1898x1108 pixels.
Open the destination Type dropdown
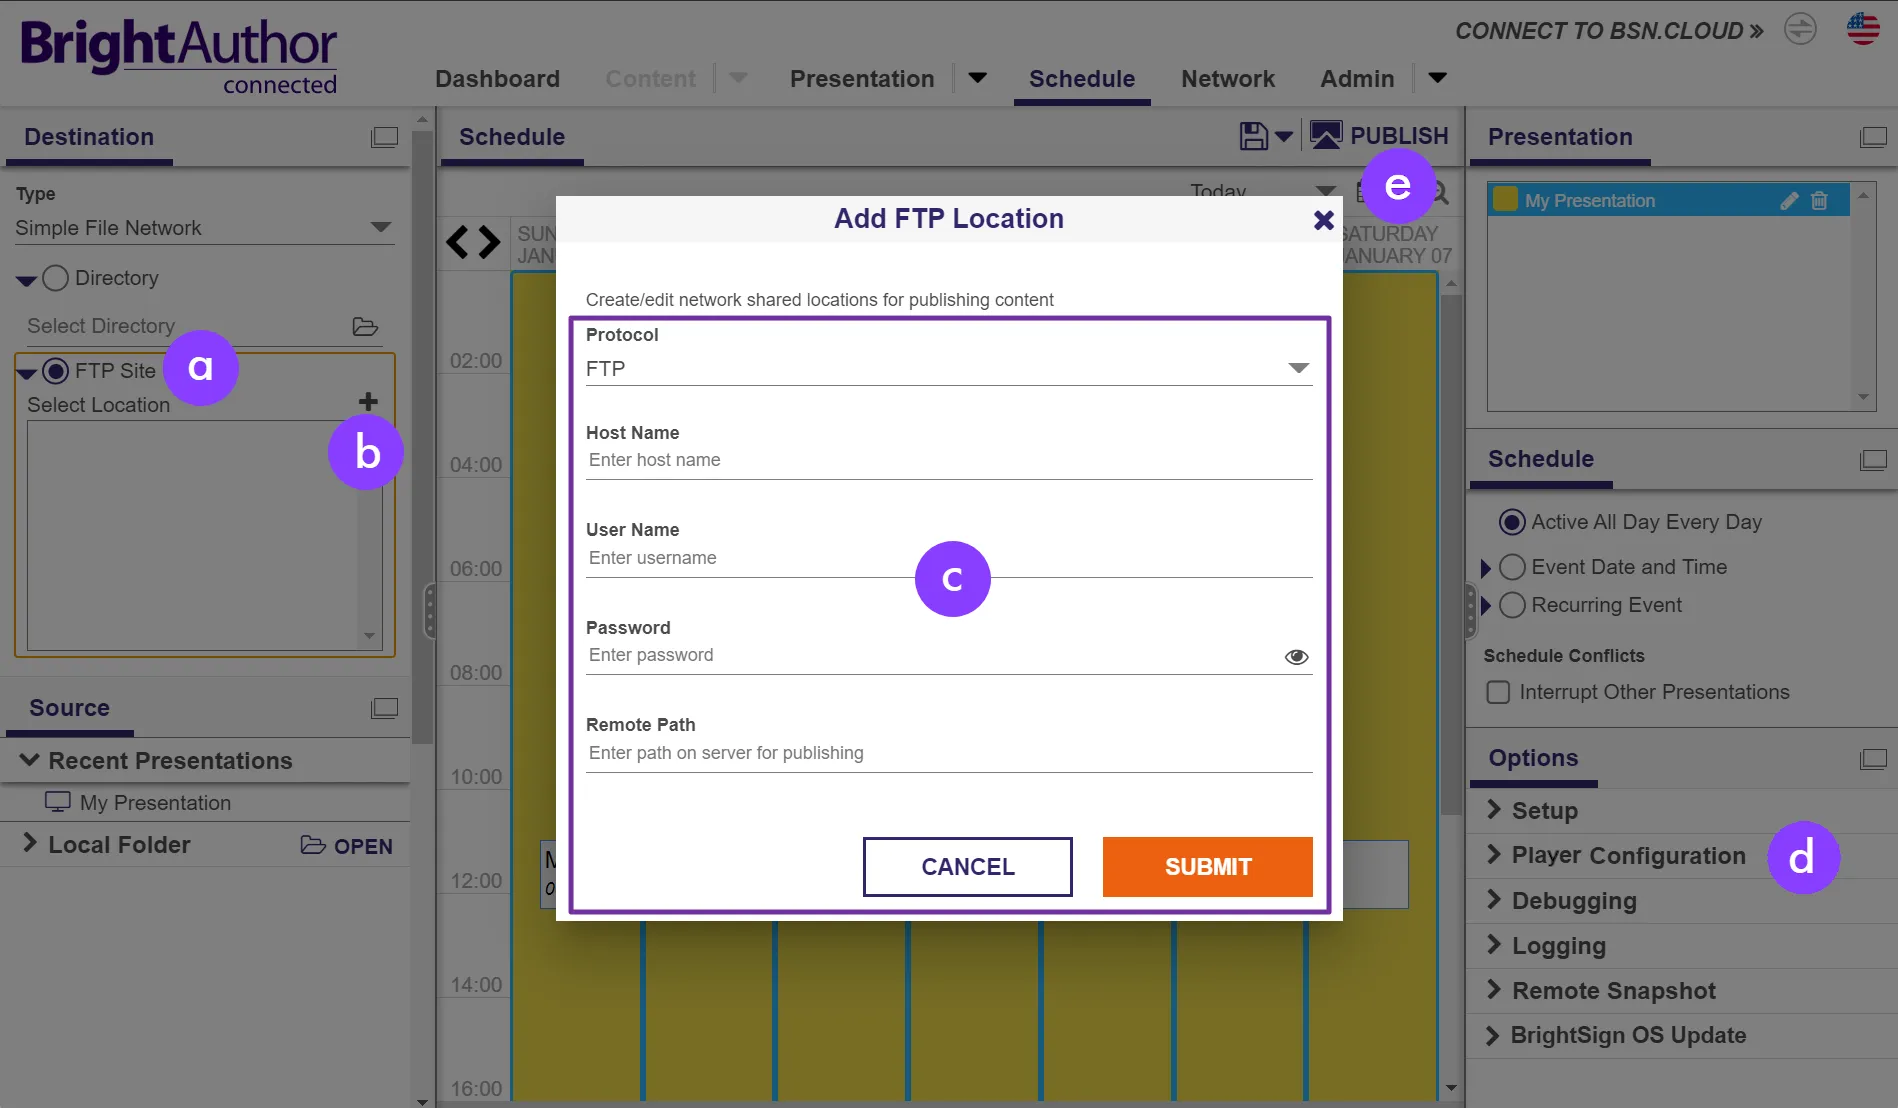pos(204,228)
